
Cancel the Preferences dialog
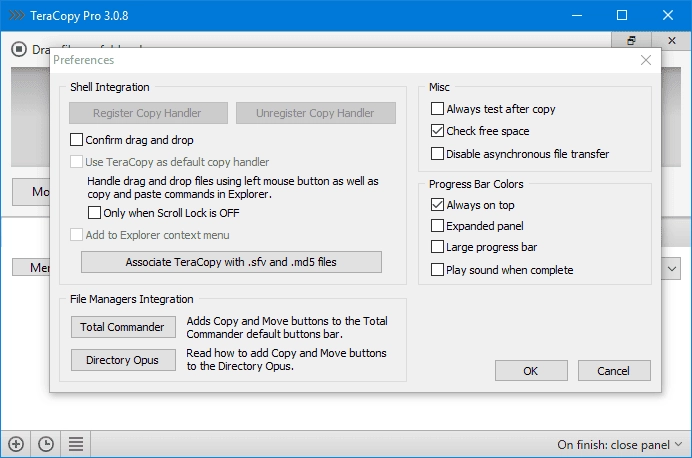[614, 371]
